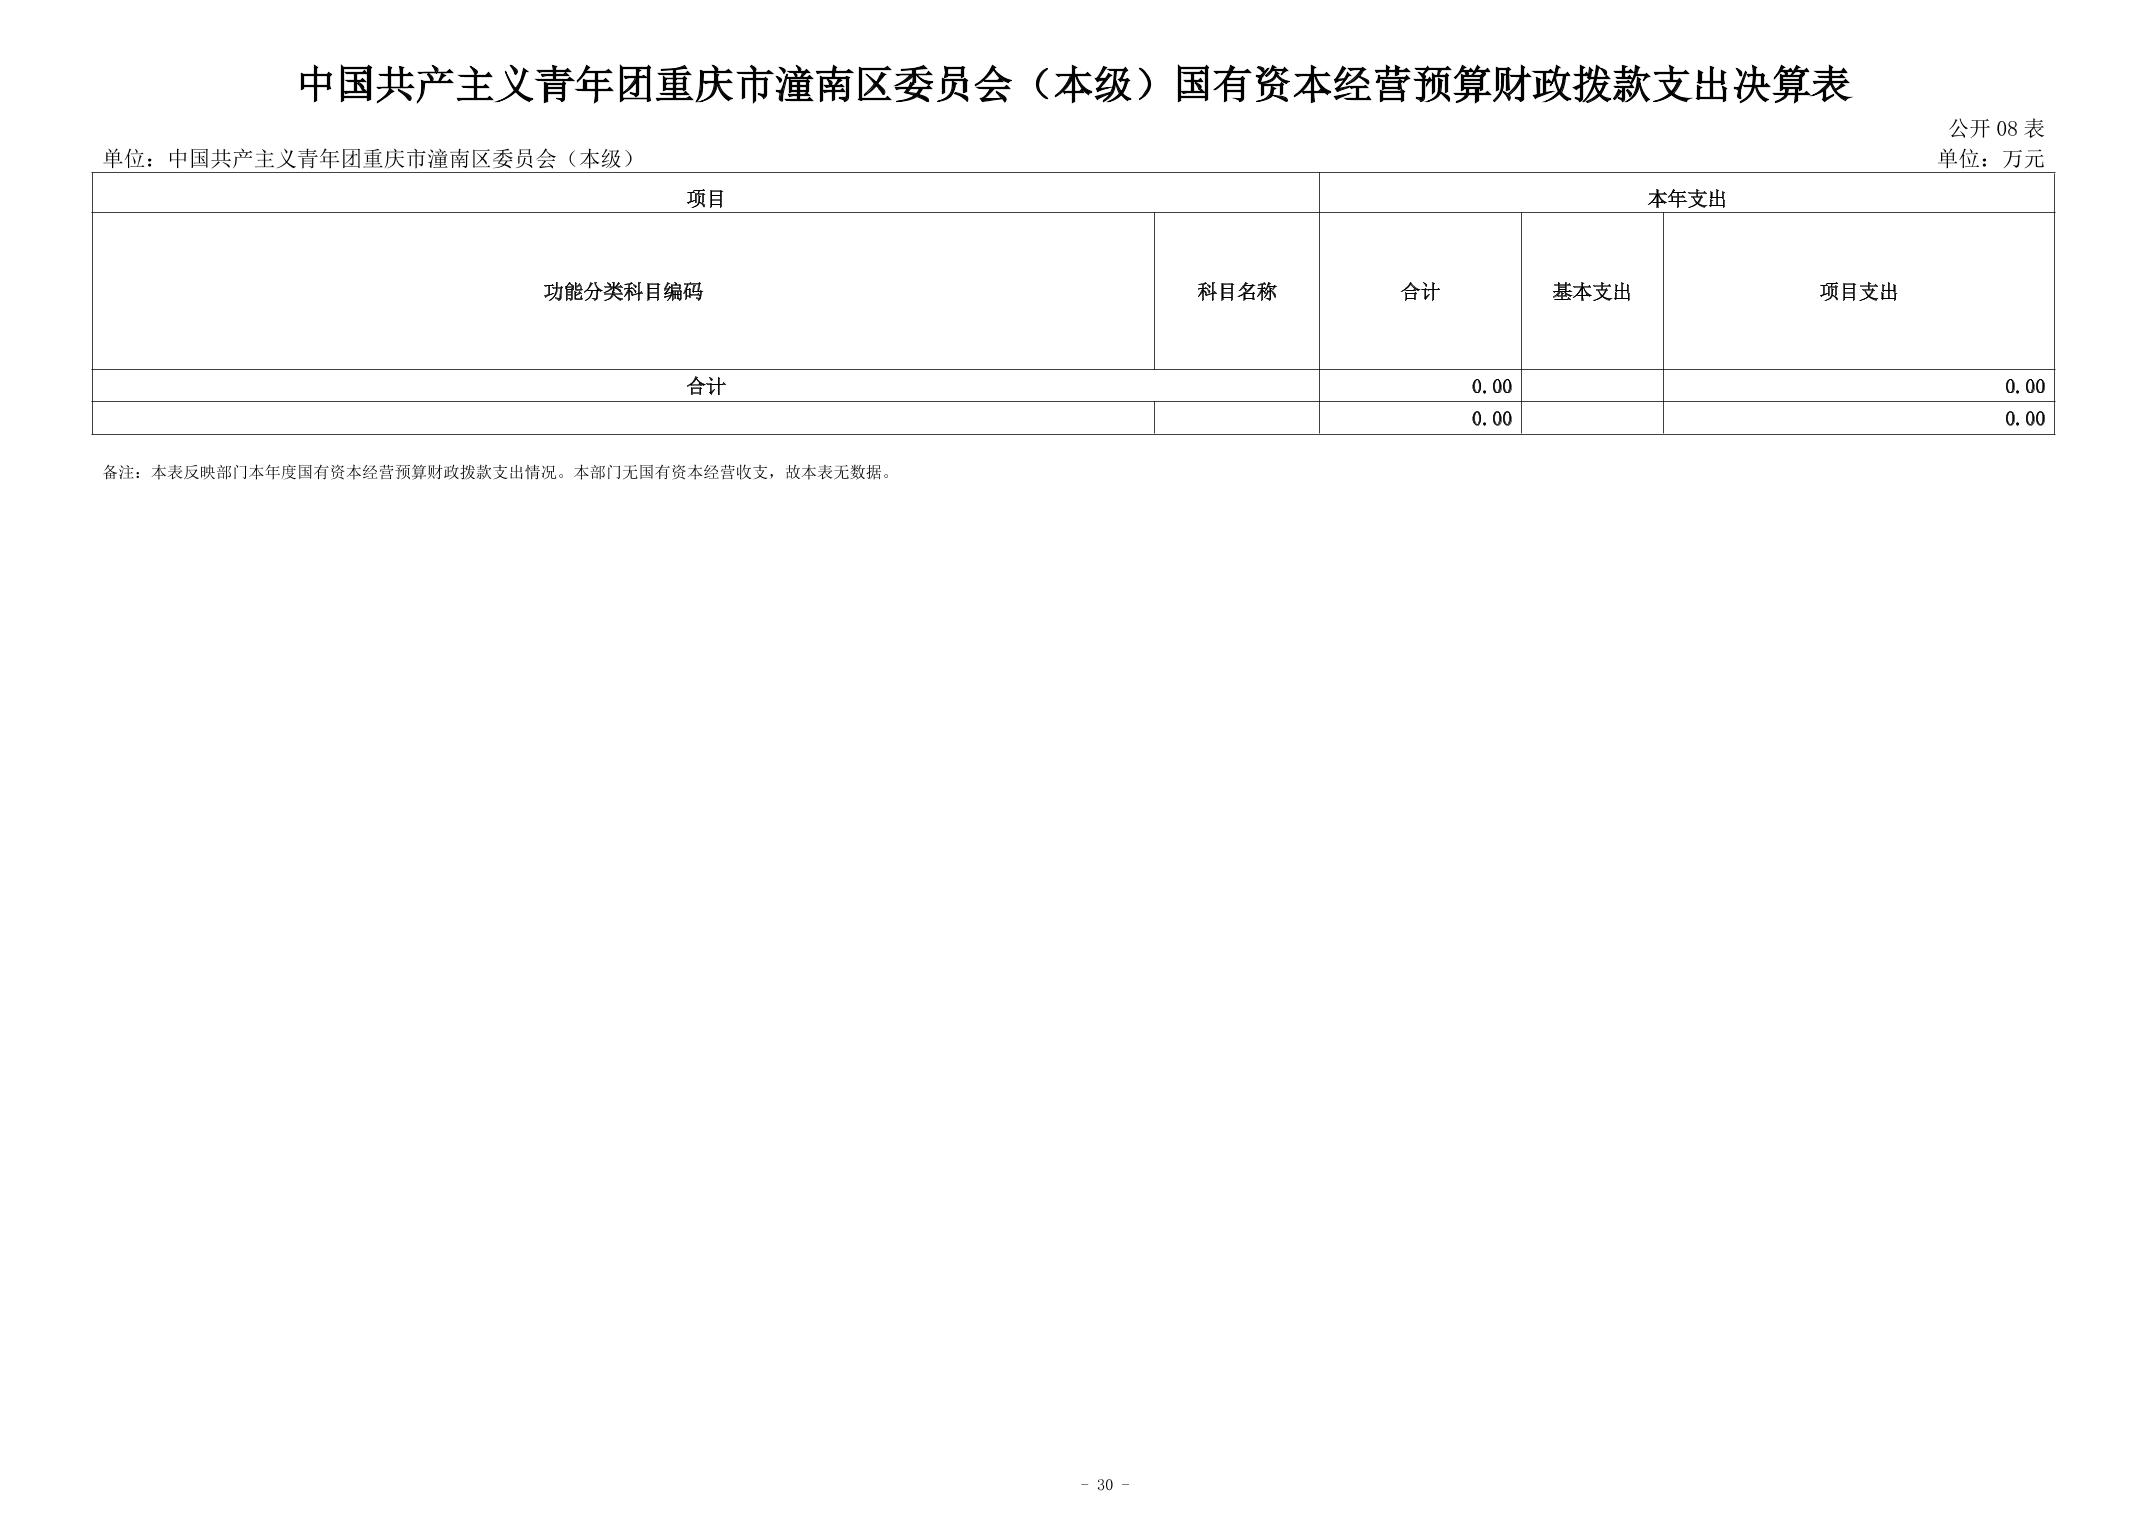
Task: Click the 项目支出 column header
Action: tap(1858, 292)
